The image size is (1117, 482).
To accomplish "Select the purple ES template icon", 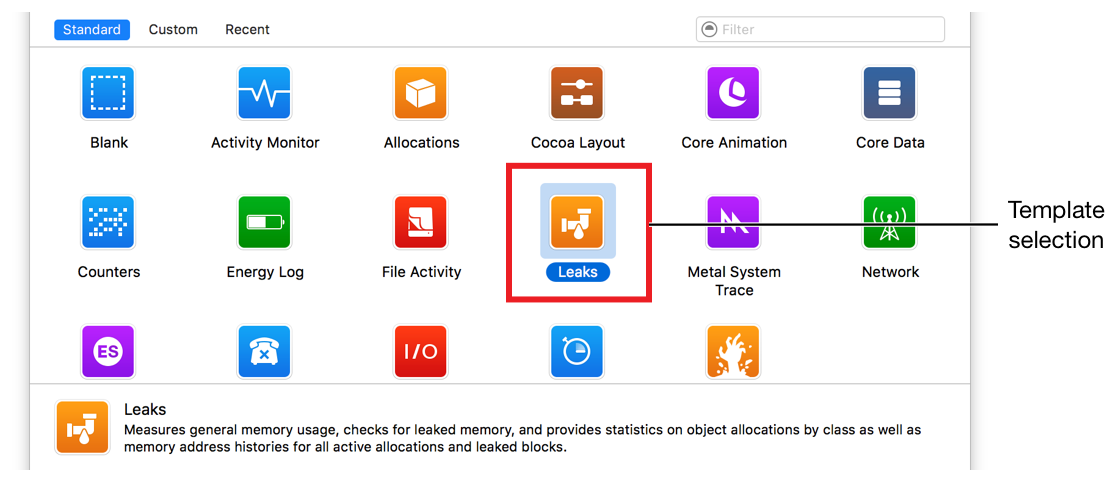I will [x=108, y=352].
